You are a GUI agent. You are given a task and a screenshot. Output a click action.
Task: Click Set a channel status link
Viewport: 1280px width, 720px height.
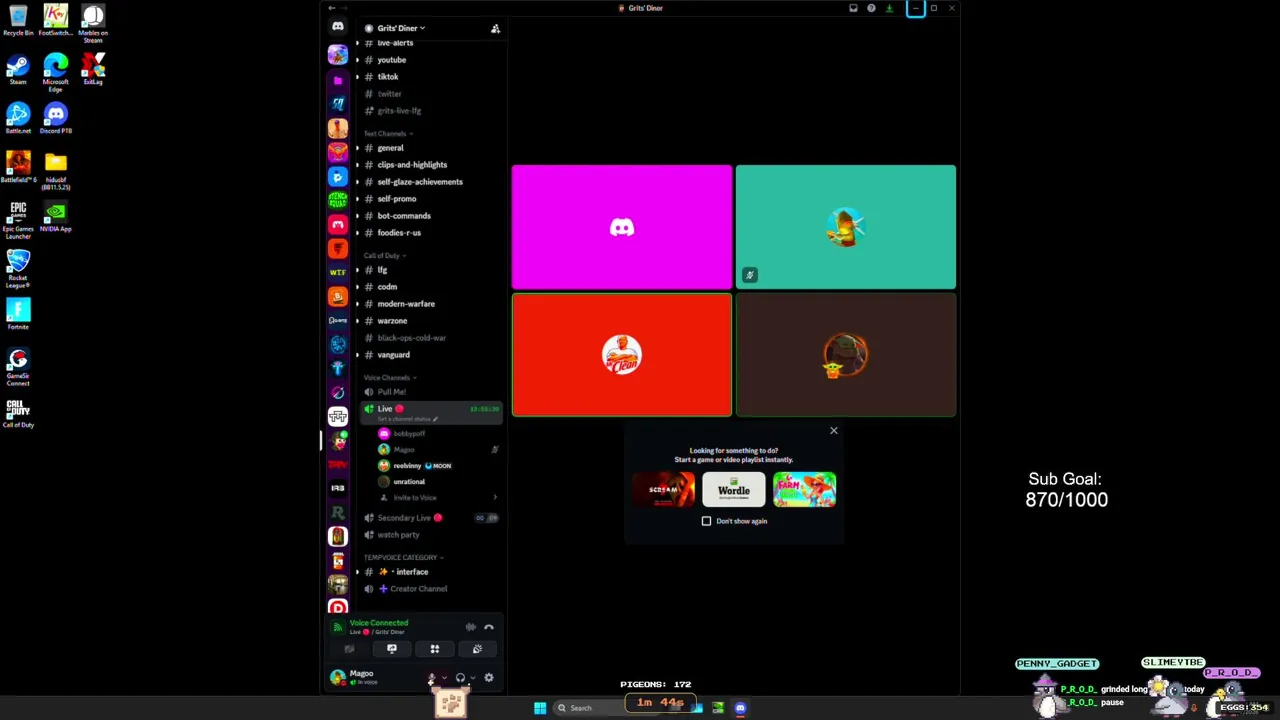point(406,419)
